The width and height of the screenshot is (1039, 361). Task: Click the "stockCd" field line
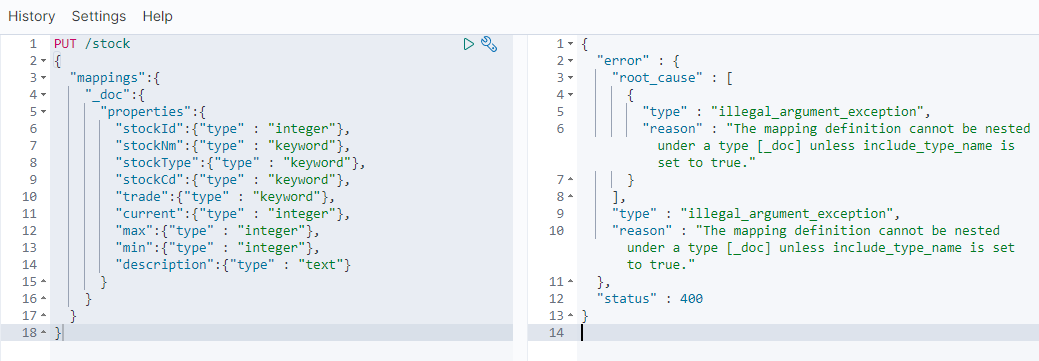click(x=232, y=180)
